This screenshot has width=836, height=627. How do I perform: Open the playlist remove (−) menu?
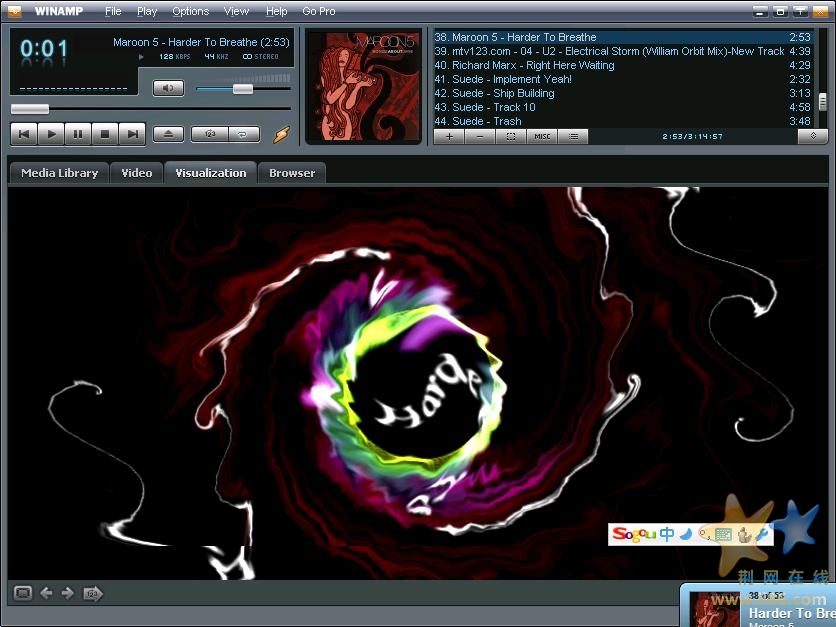pos(480,136)
